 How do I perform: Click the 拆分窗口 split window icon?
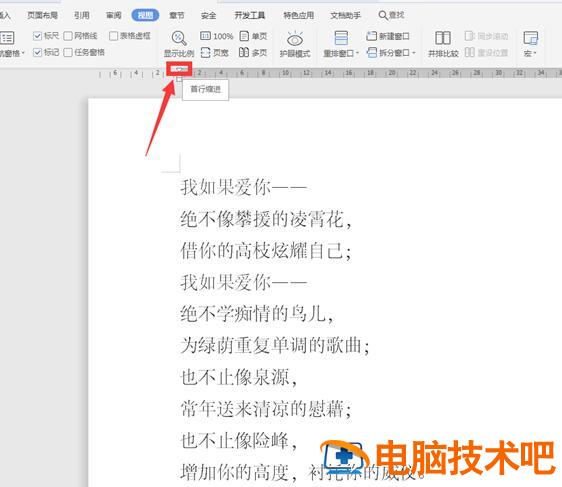point(372,53)
